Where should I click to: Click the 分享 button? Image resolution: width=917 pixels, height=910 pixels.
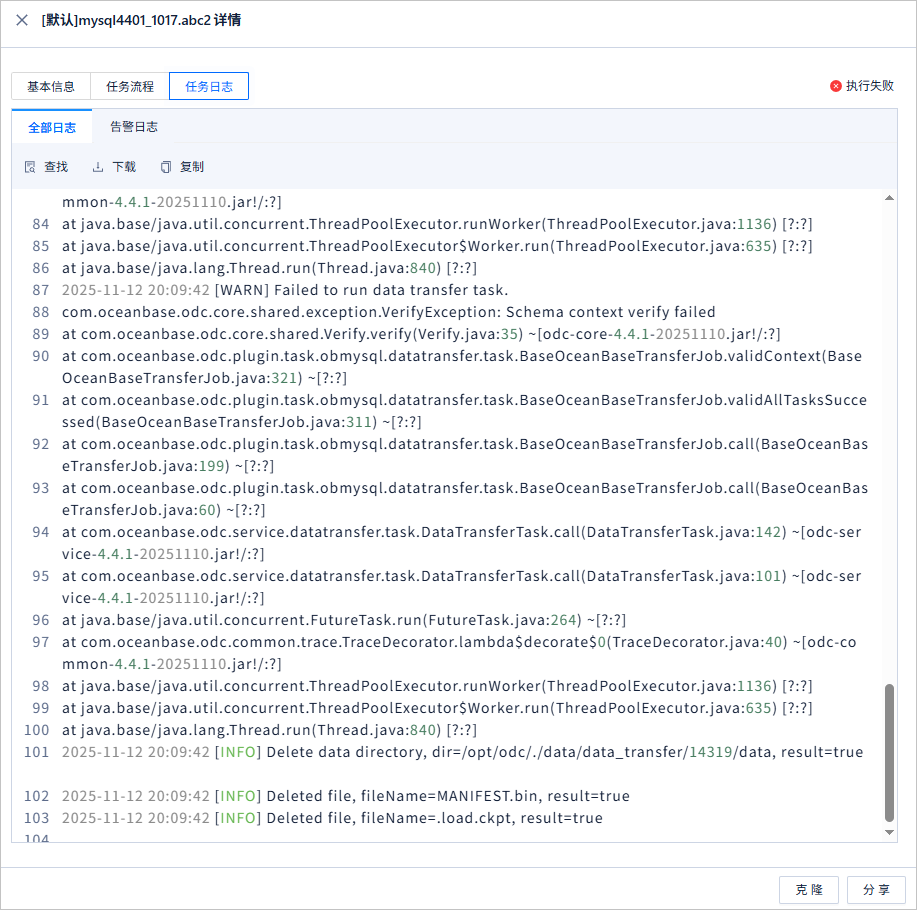click(876, 890)
